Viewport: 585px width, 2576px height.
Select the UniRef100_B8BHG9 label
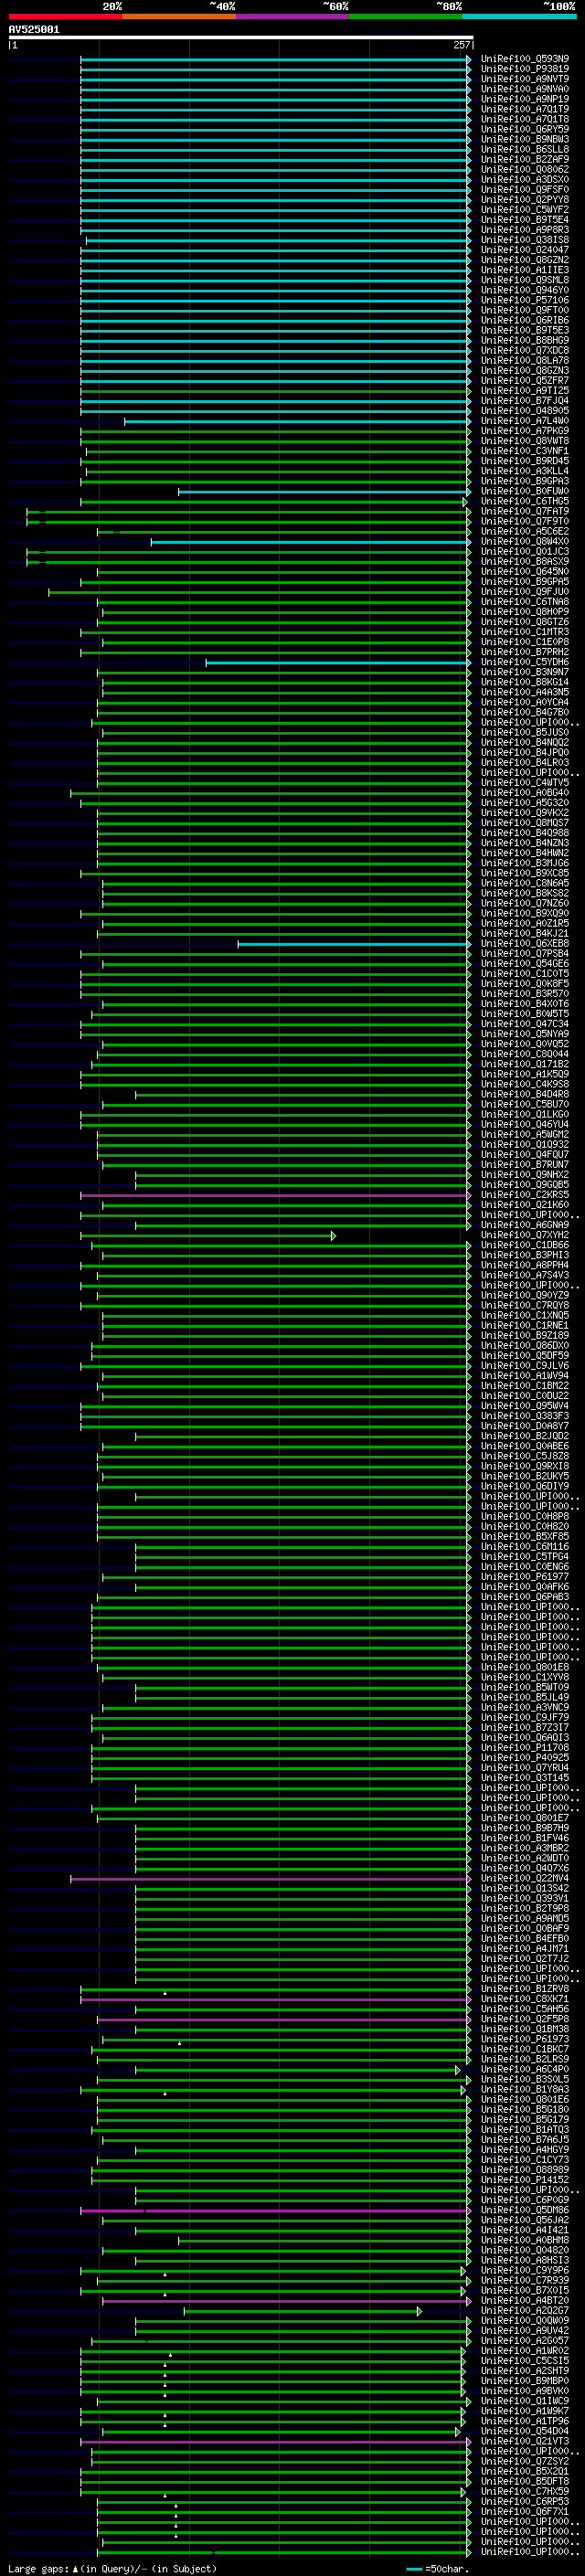[x=525, y=340]
